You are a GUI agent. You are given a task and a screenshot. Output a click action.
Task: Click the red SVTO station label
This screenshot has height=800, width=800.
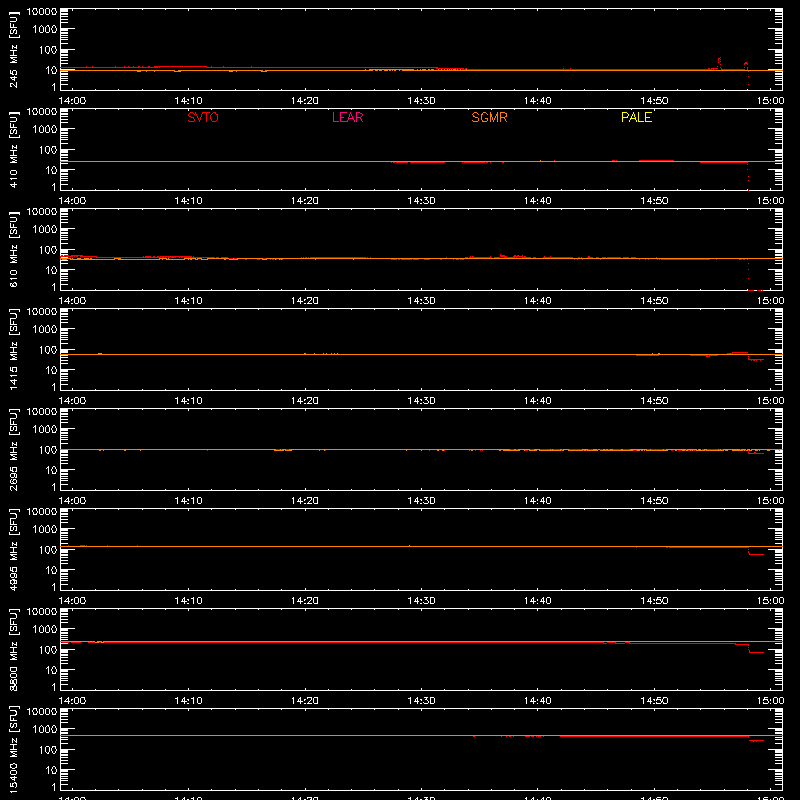[x=203, y=117]
